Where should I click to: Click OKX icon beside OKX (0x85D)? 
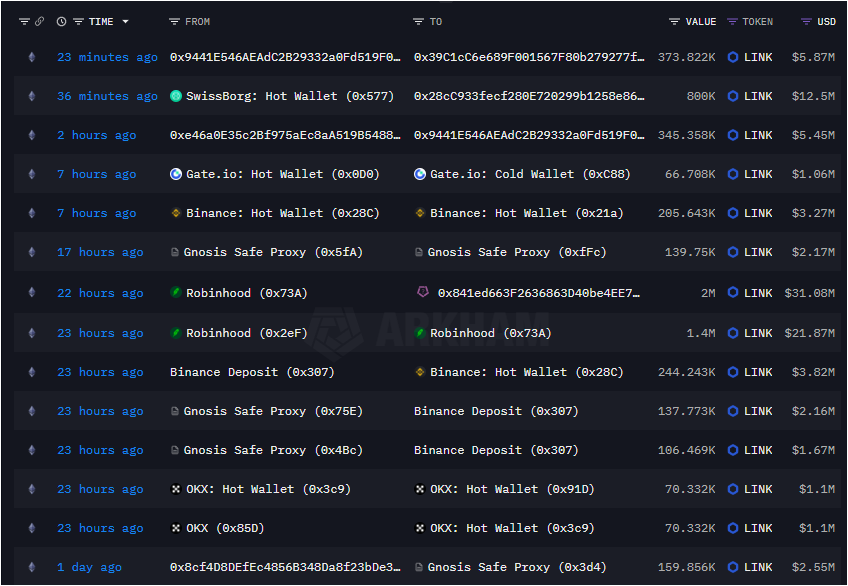[x=176, y=528]
